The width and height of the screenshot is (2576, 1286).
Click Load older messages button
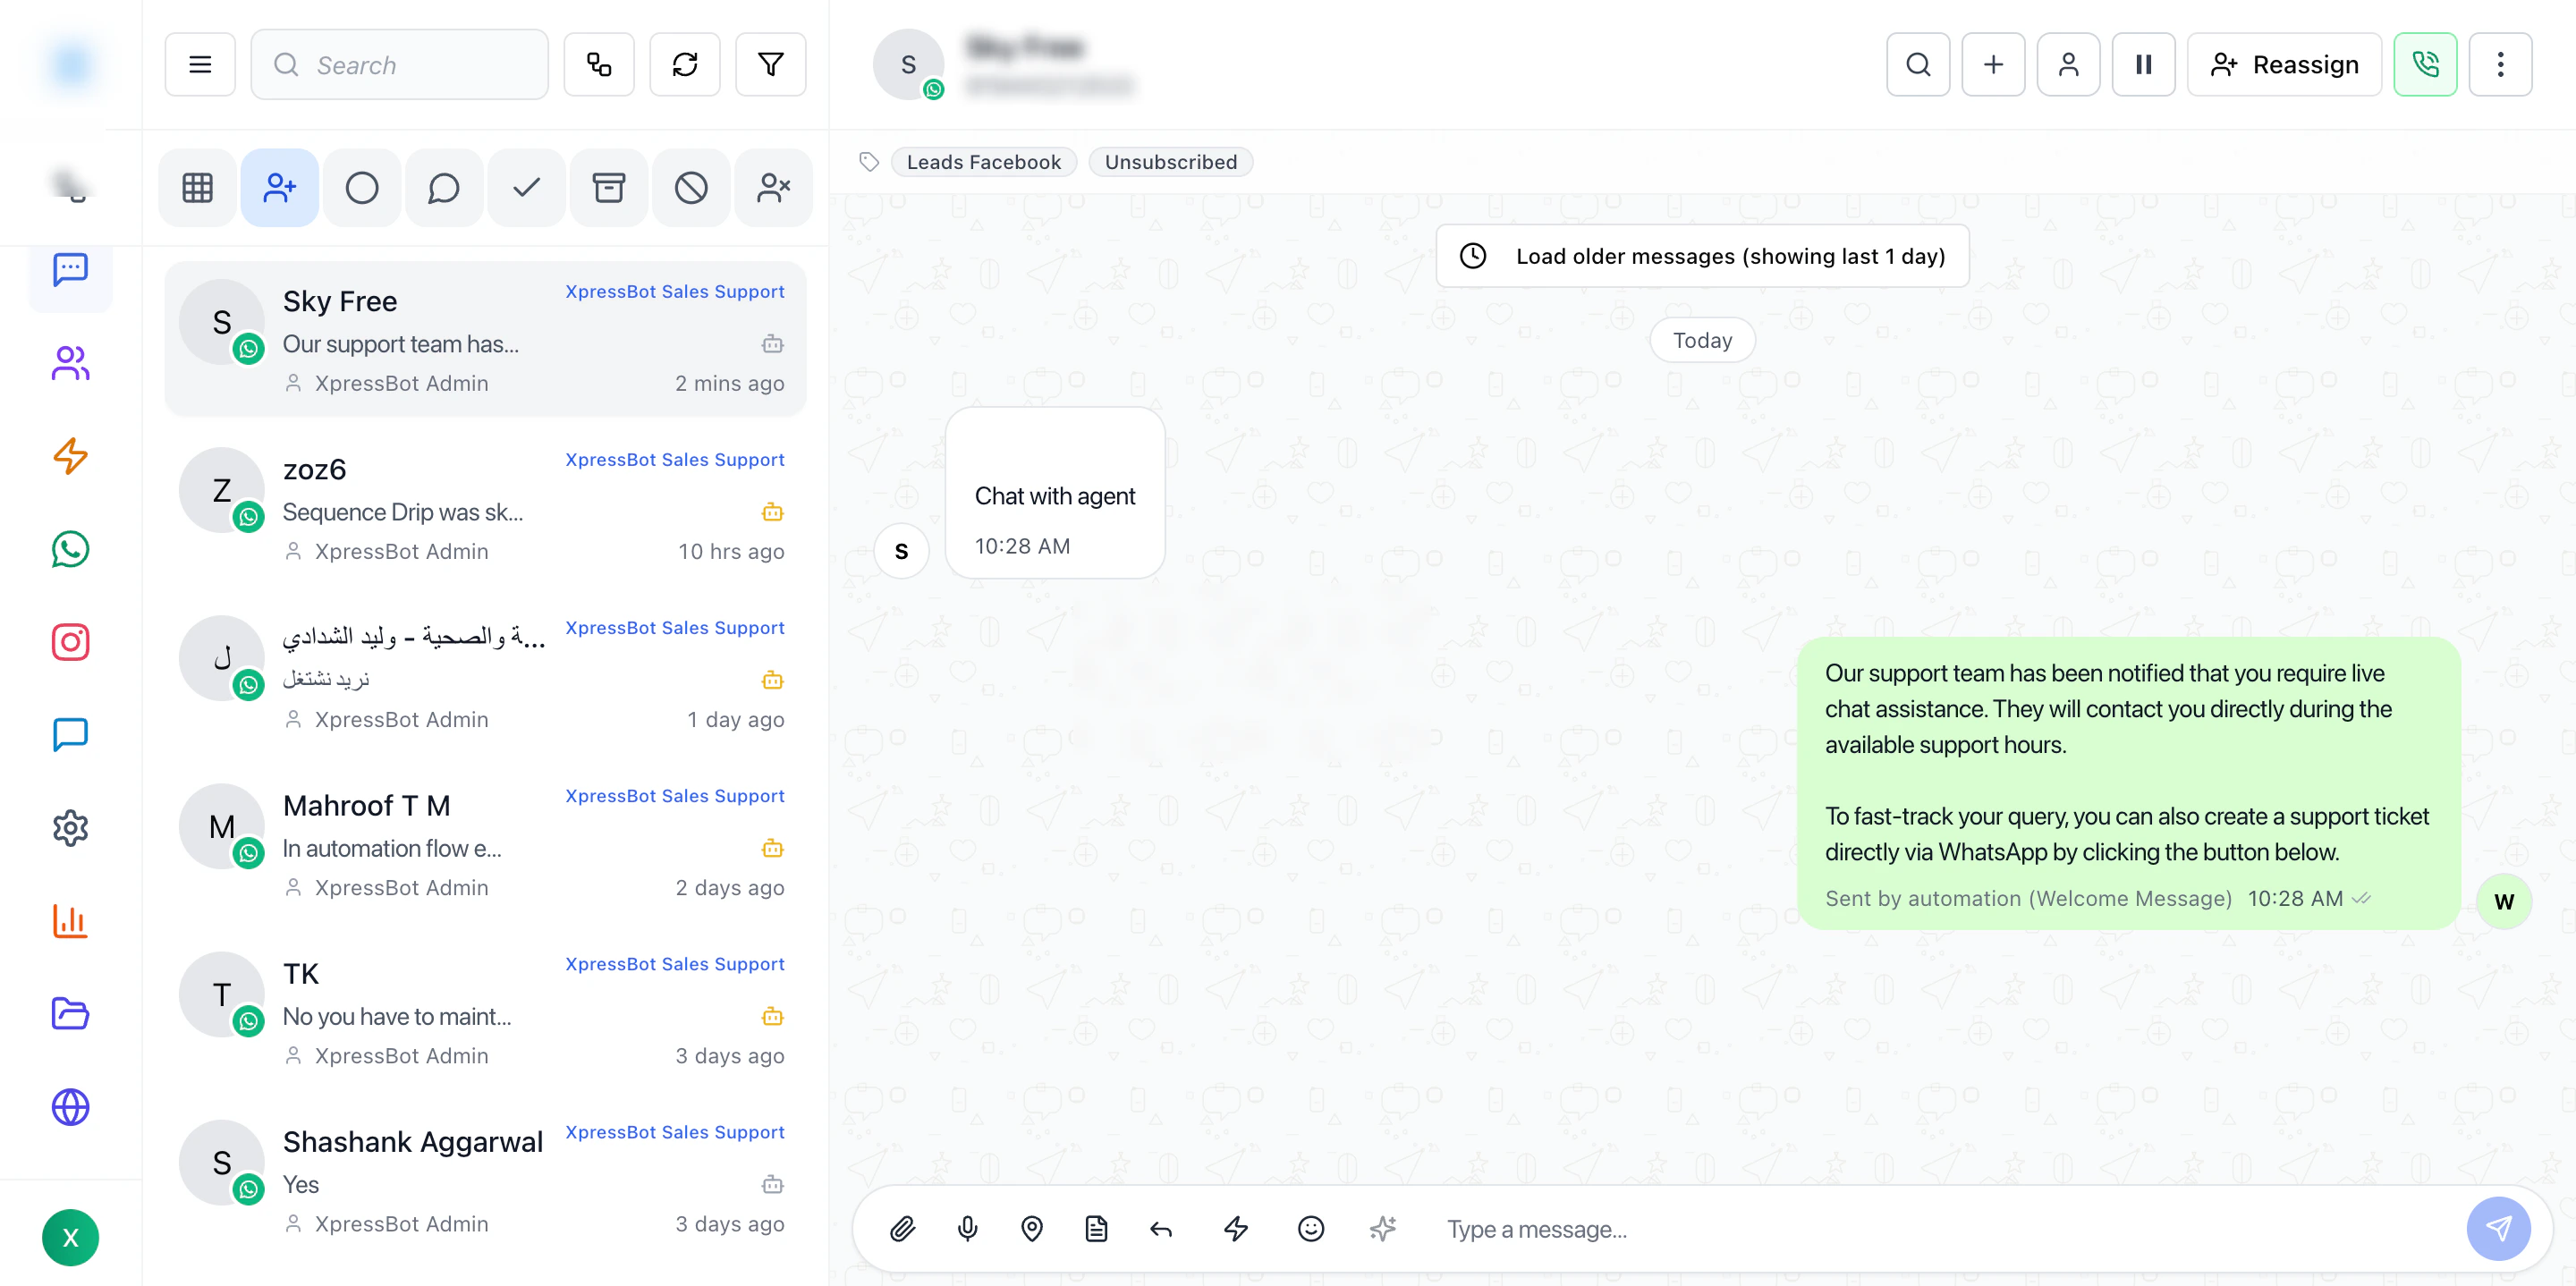[1702, 256]
